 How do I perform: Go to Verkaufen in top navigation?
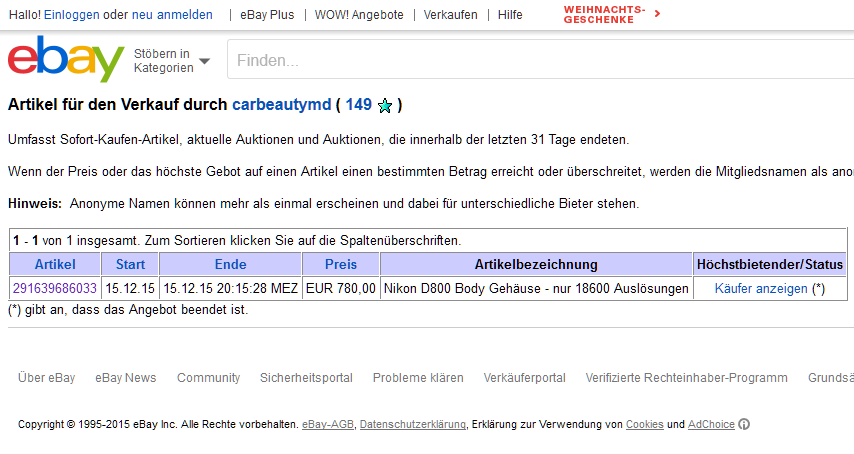(x=450, y=15)
